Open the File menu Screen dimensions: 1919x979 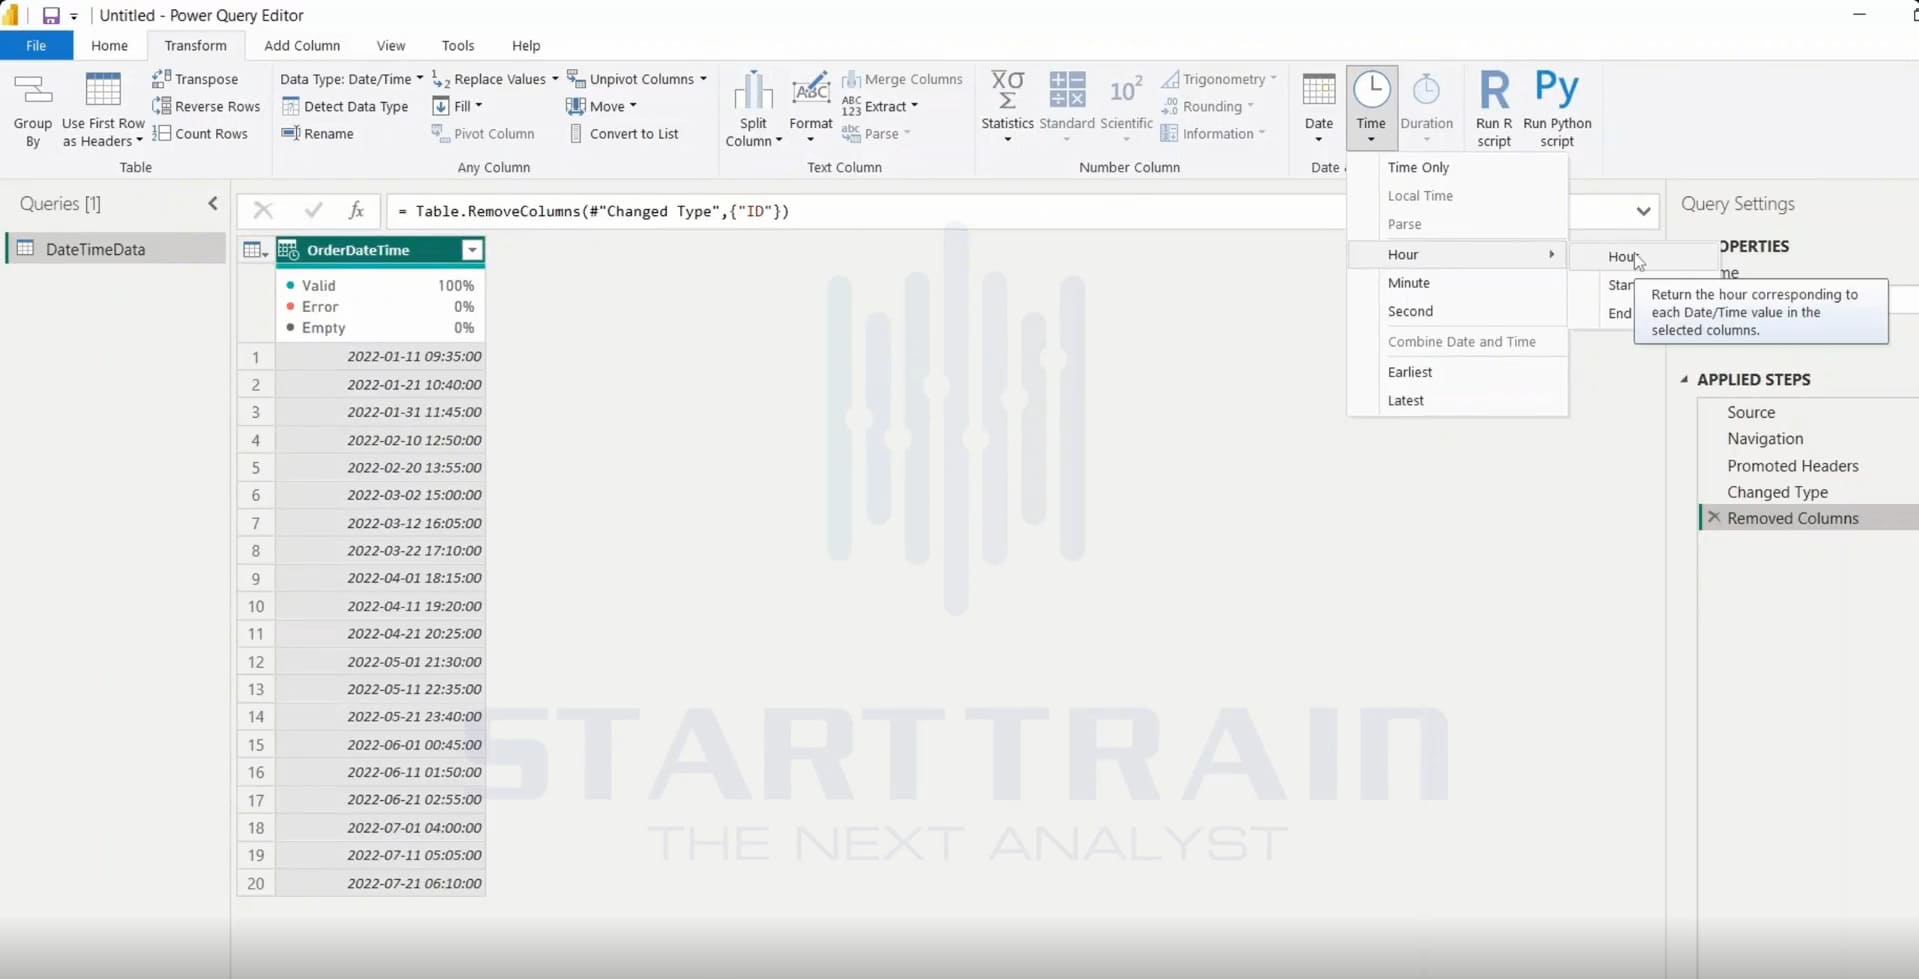(x=36, y=45)
